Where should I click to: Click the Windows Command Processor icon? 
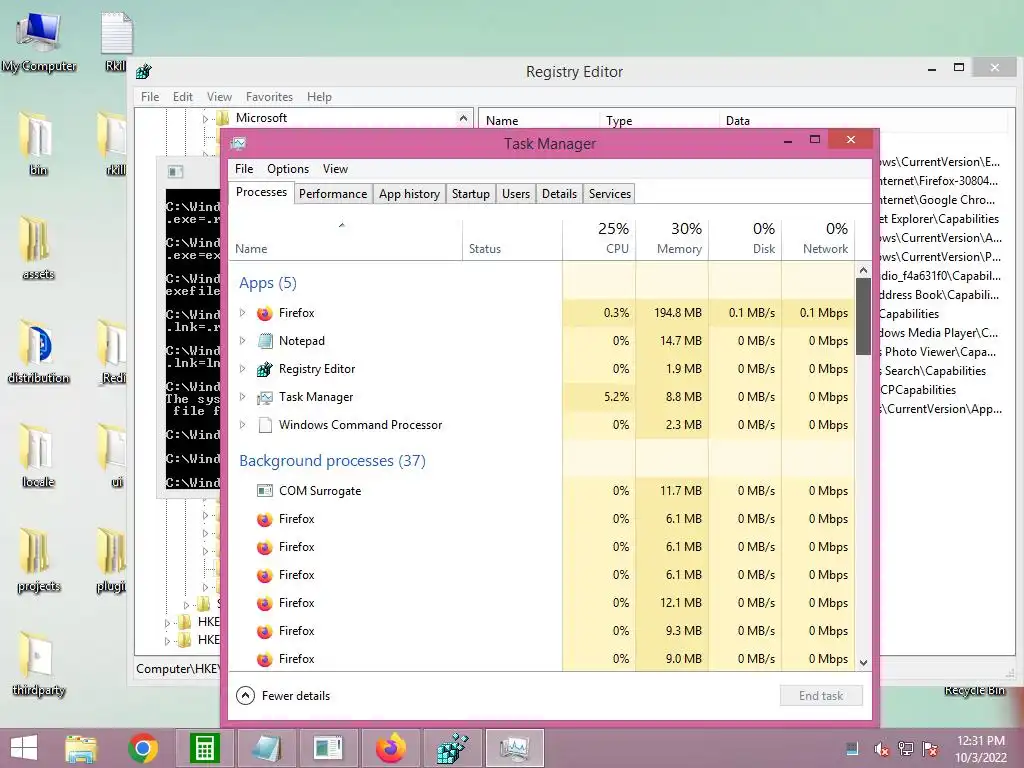(264, 425)
